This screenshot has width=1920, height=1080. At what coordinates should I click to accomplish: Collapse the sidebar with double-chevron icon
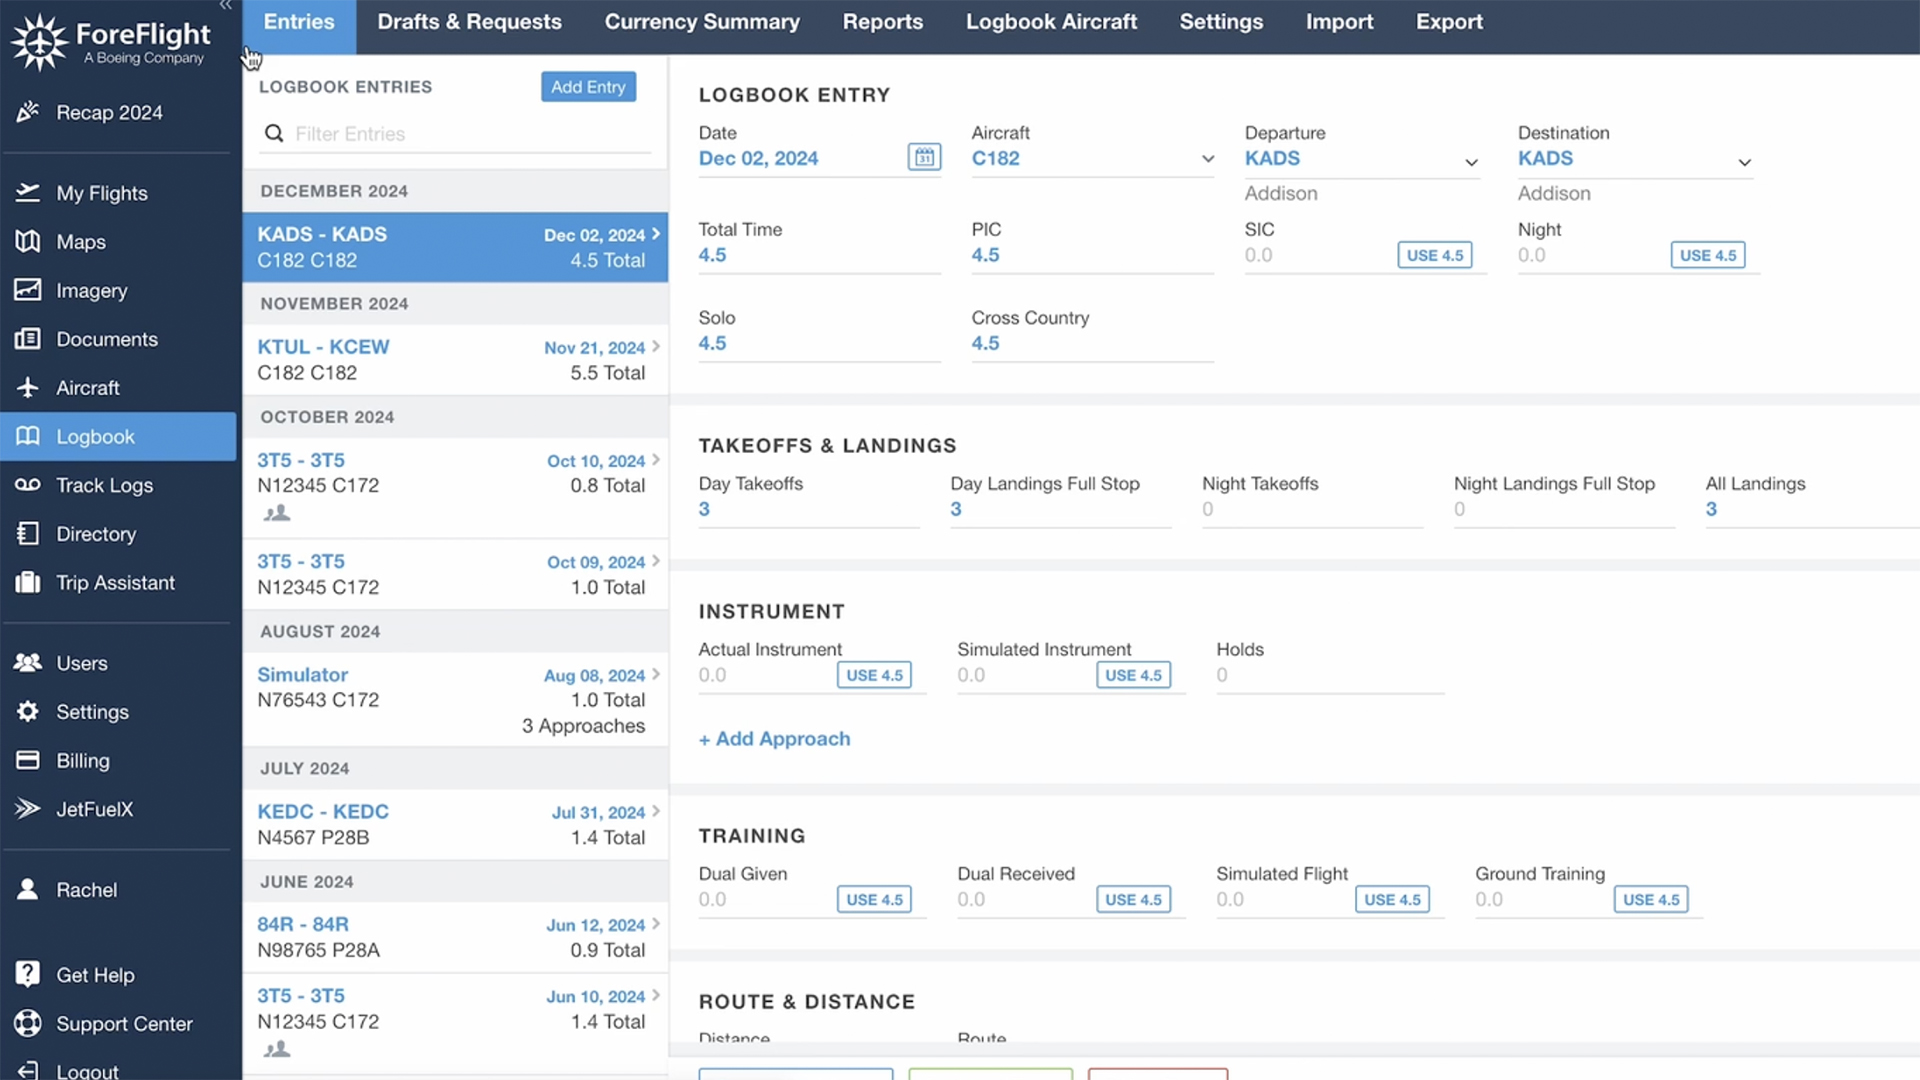click(x=226, y=6)
